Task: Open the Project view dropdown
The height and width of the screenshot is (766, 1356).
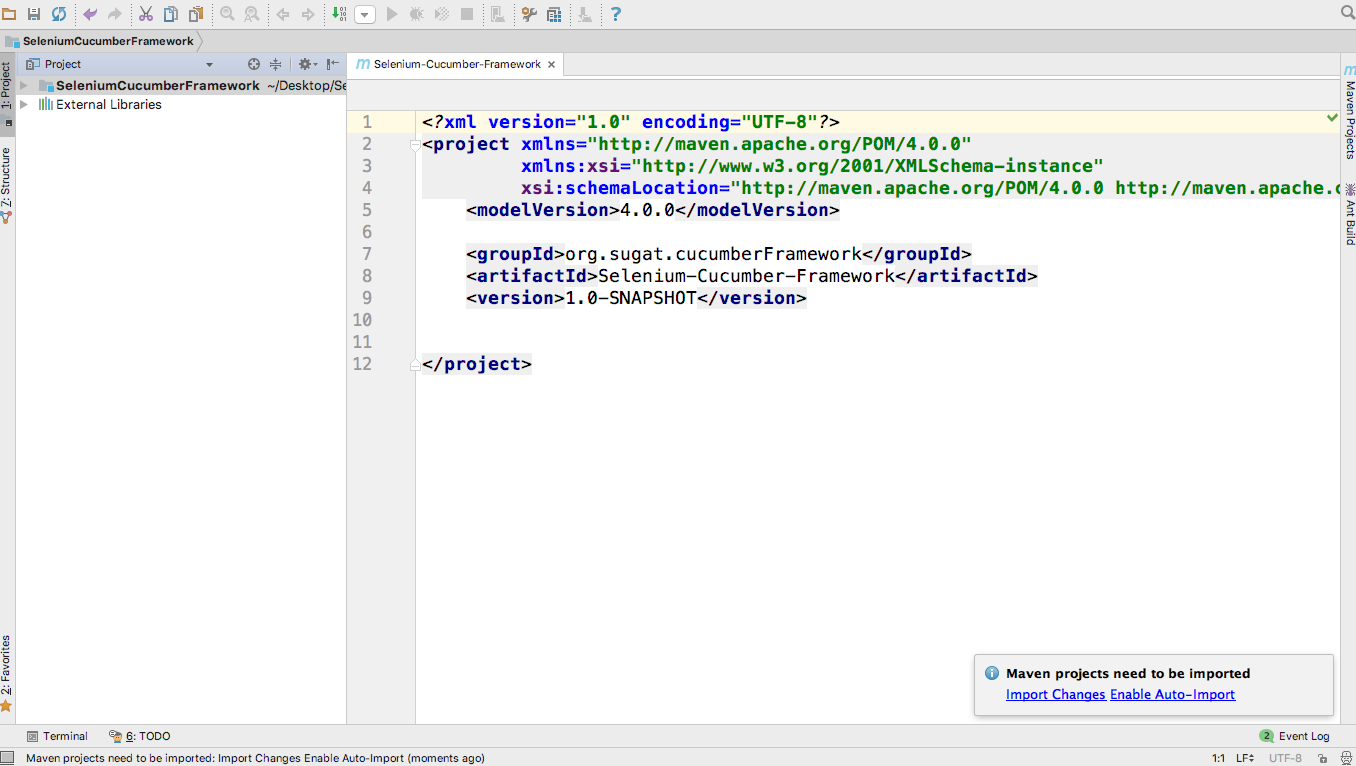Action: tap(209, 64)
